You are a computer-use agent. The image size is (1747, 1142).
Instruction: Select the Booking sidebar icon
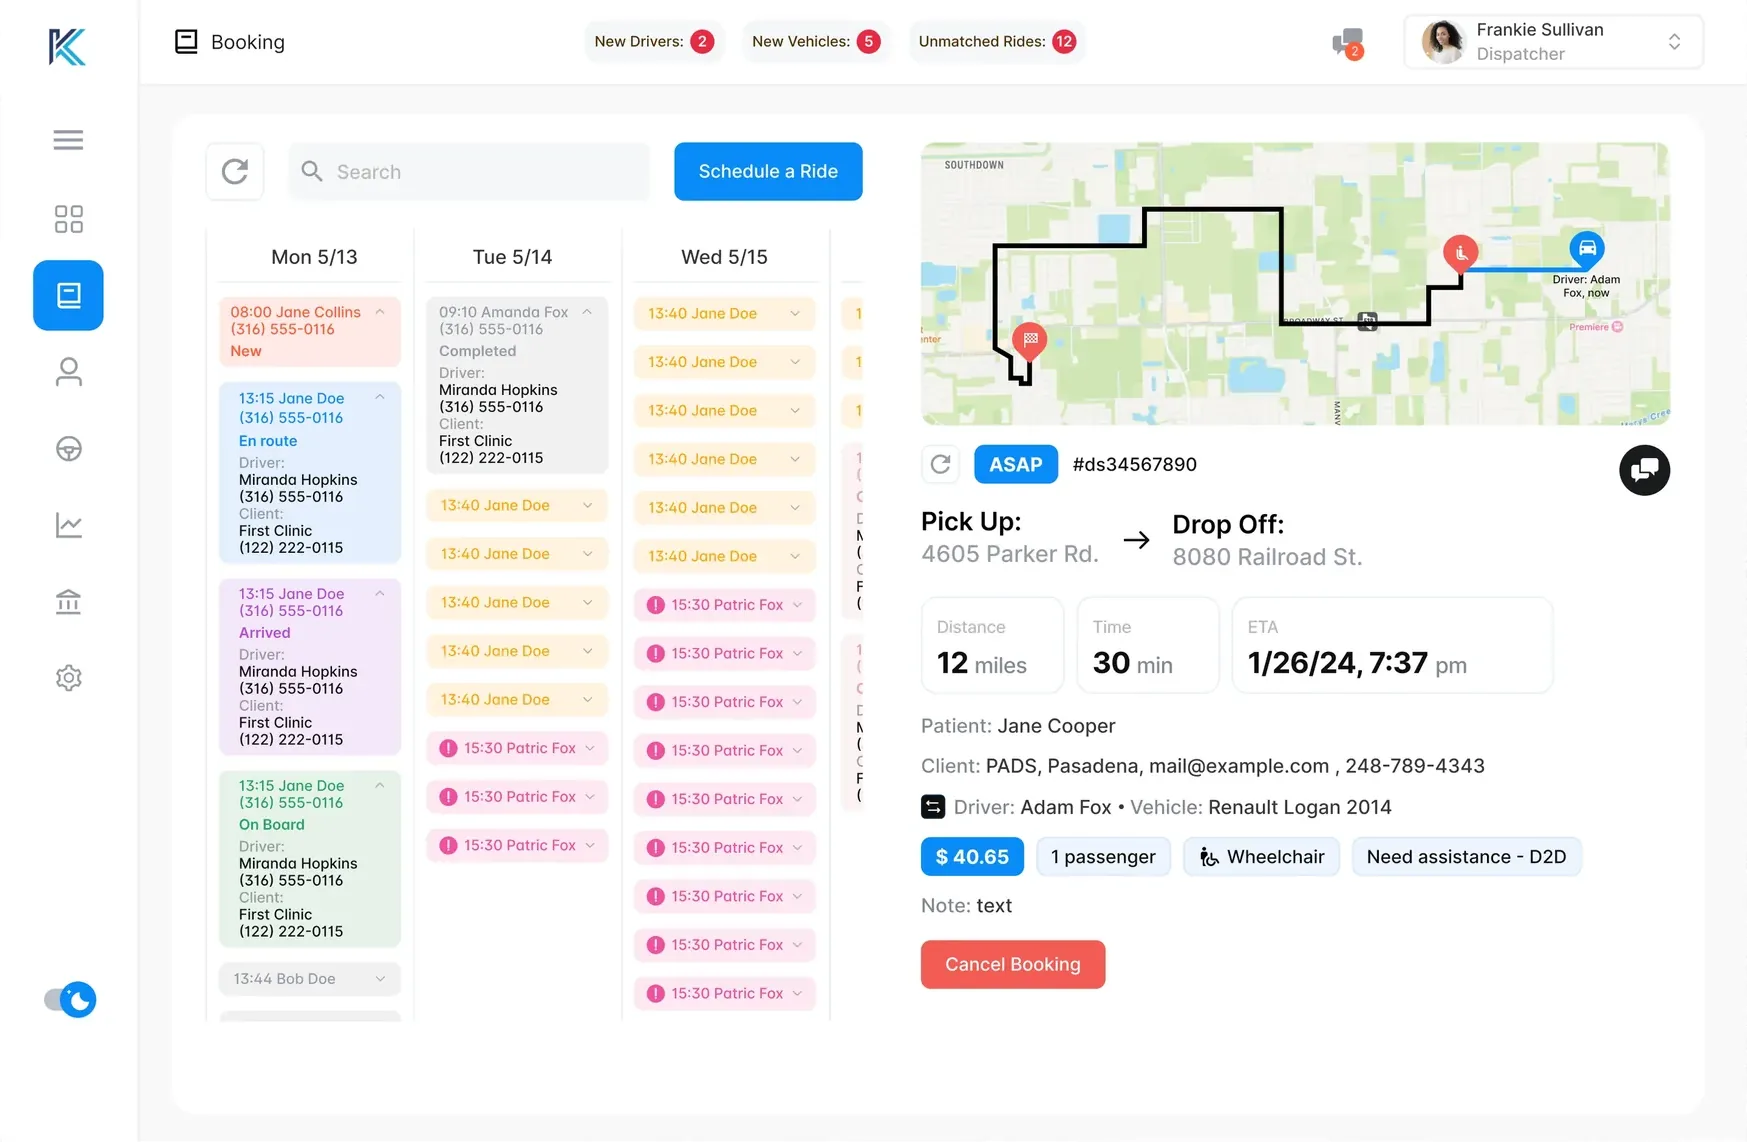pos(68,295)
